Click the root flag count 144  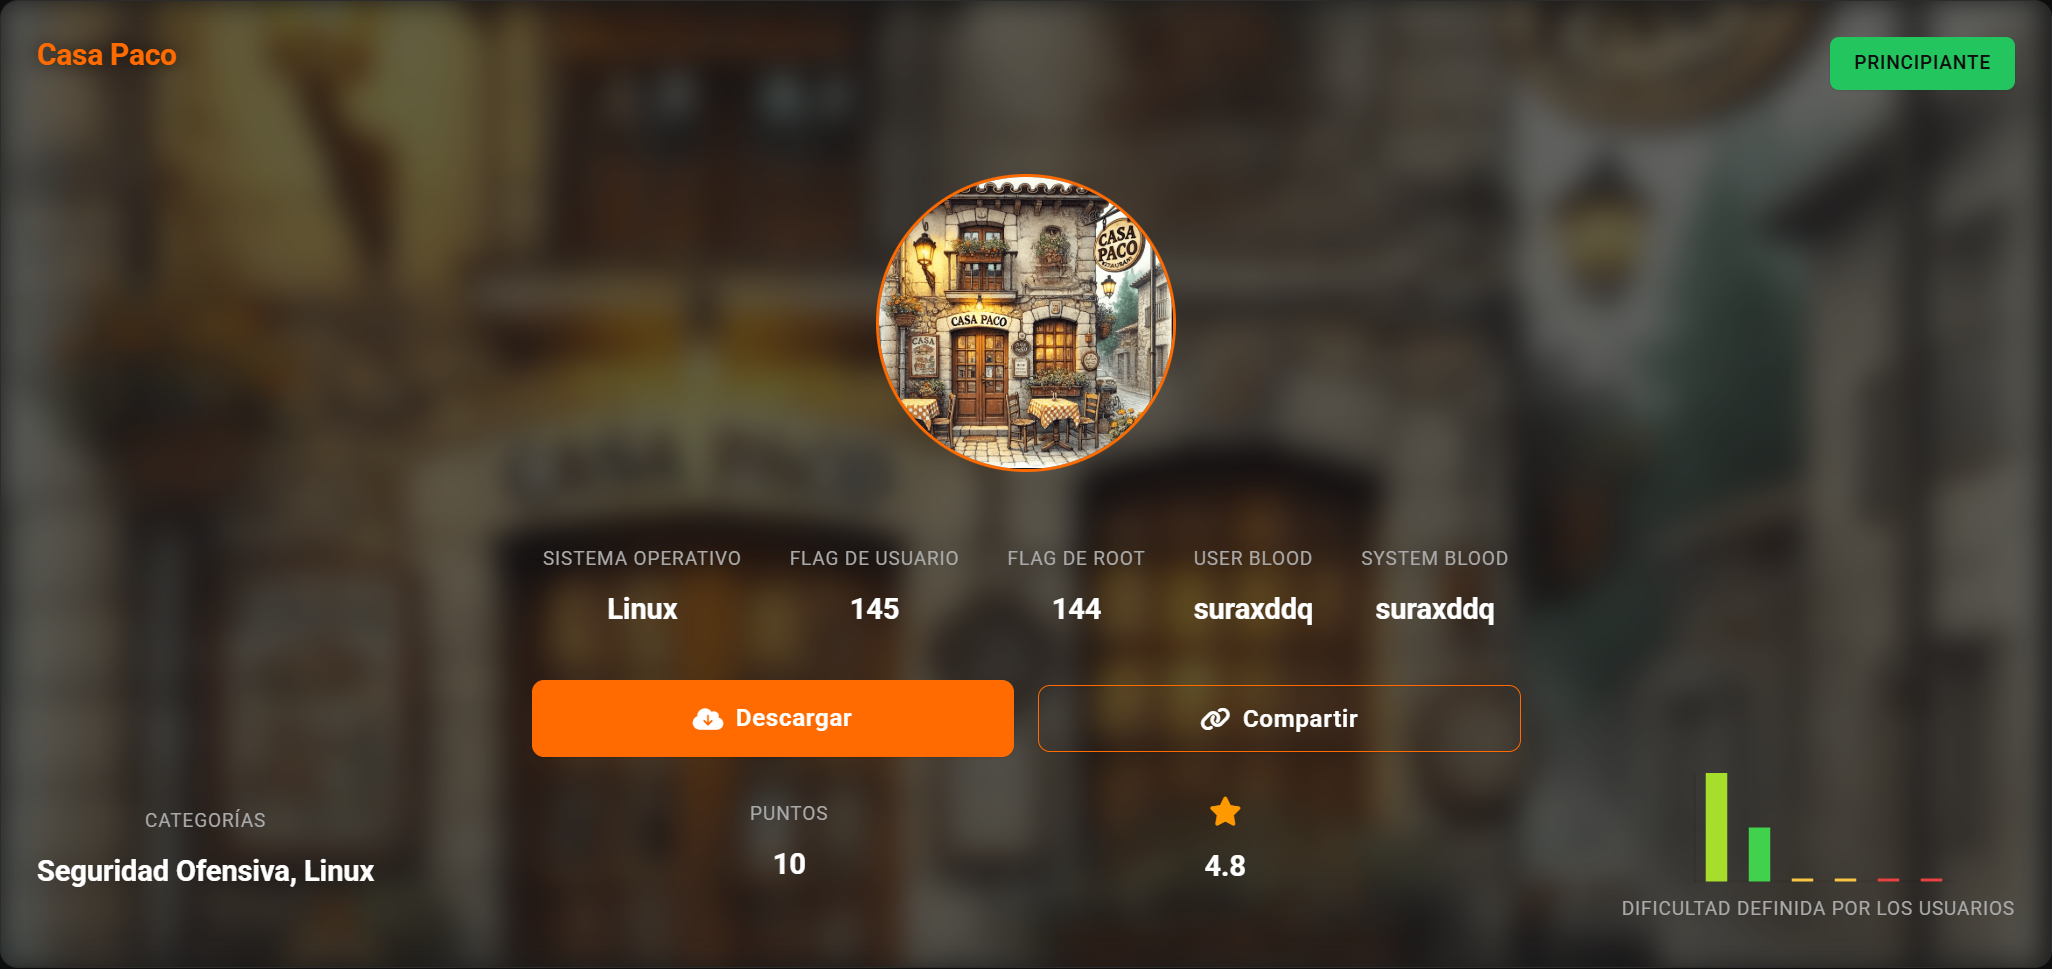[1076, 609]
